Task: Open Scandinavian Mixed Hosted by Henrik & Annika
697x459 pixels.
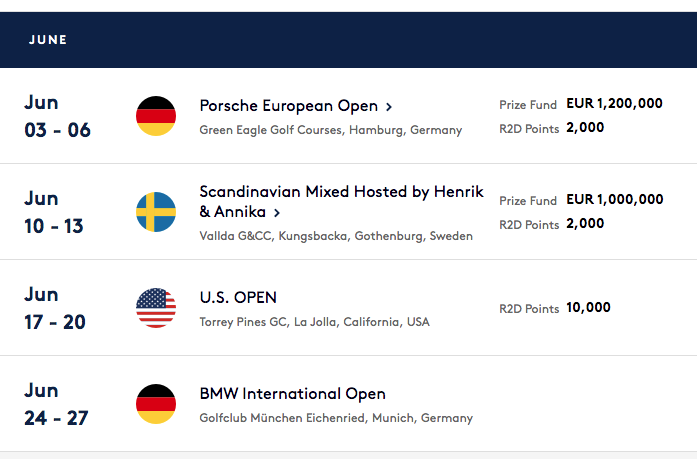Action: tap(341, 192)
